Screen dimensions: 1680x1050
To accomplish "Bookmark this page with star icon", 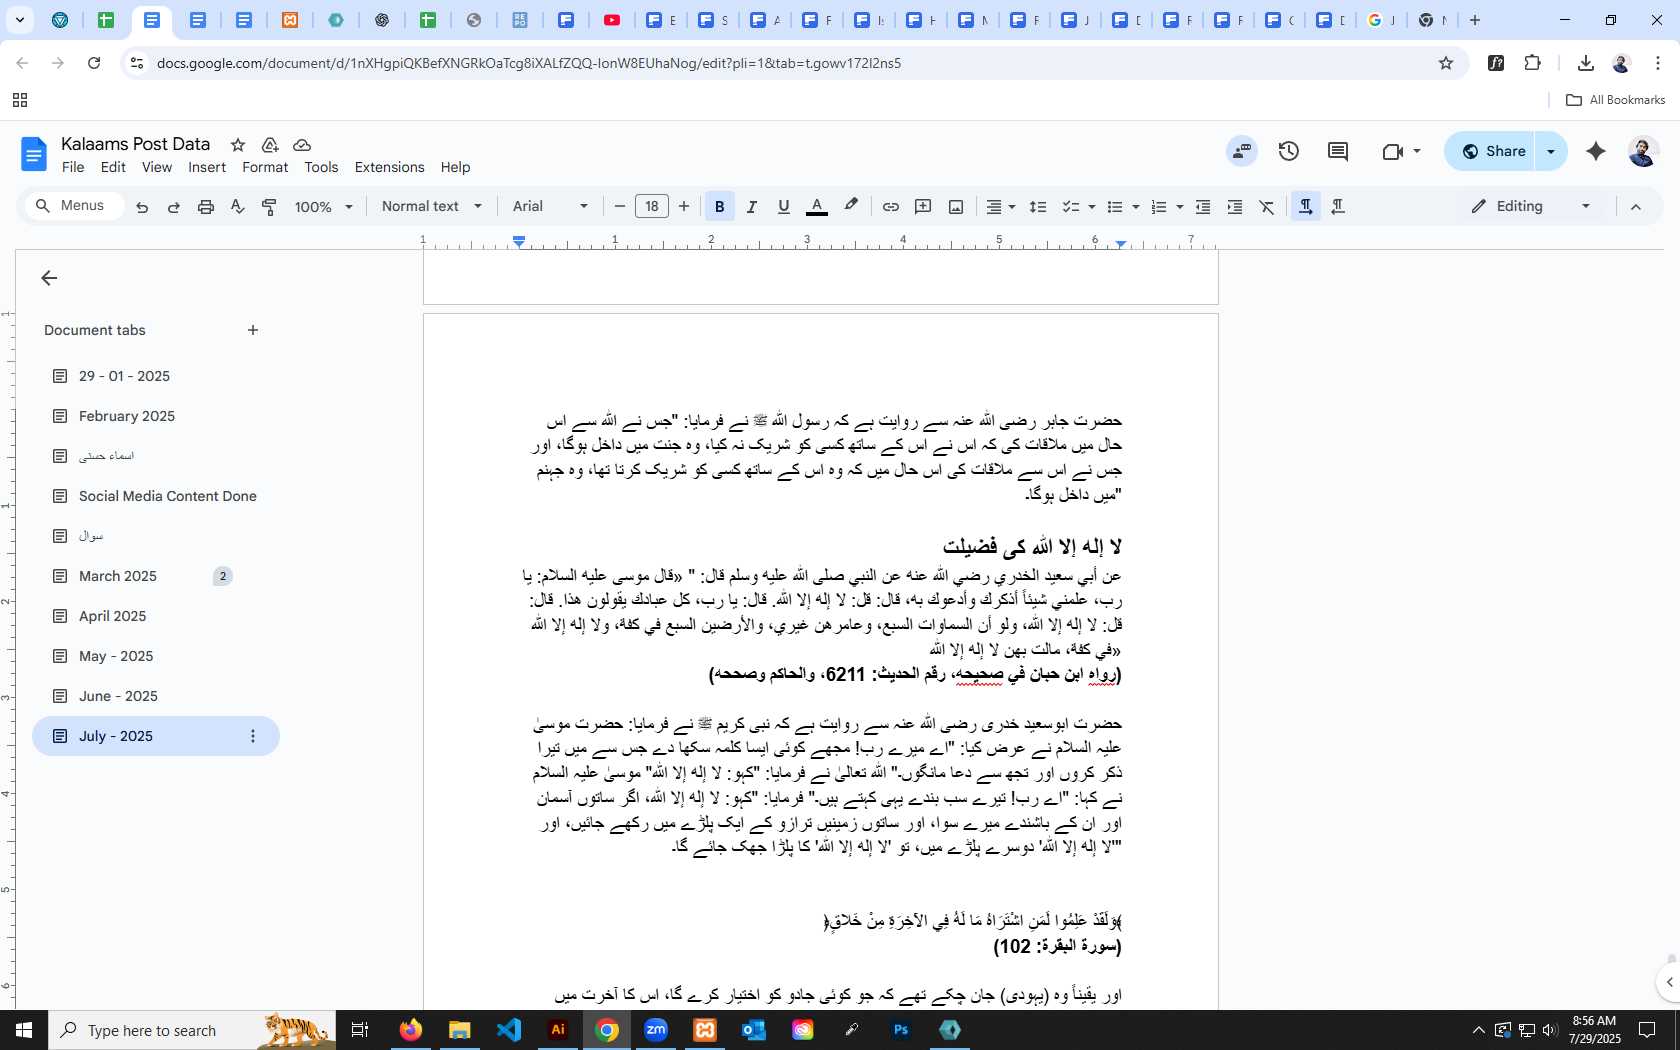I will [x=1446, y=63].
